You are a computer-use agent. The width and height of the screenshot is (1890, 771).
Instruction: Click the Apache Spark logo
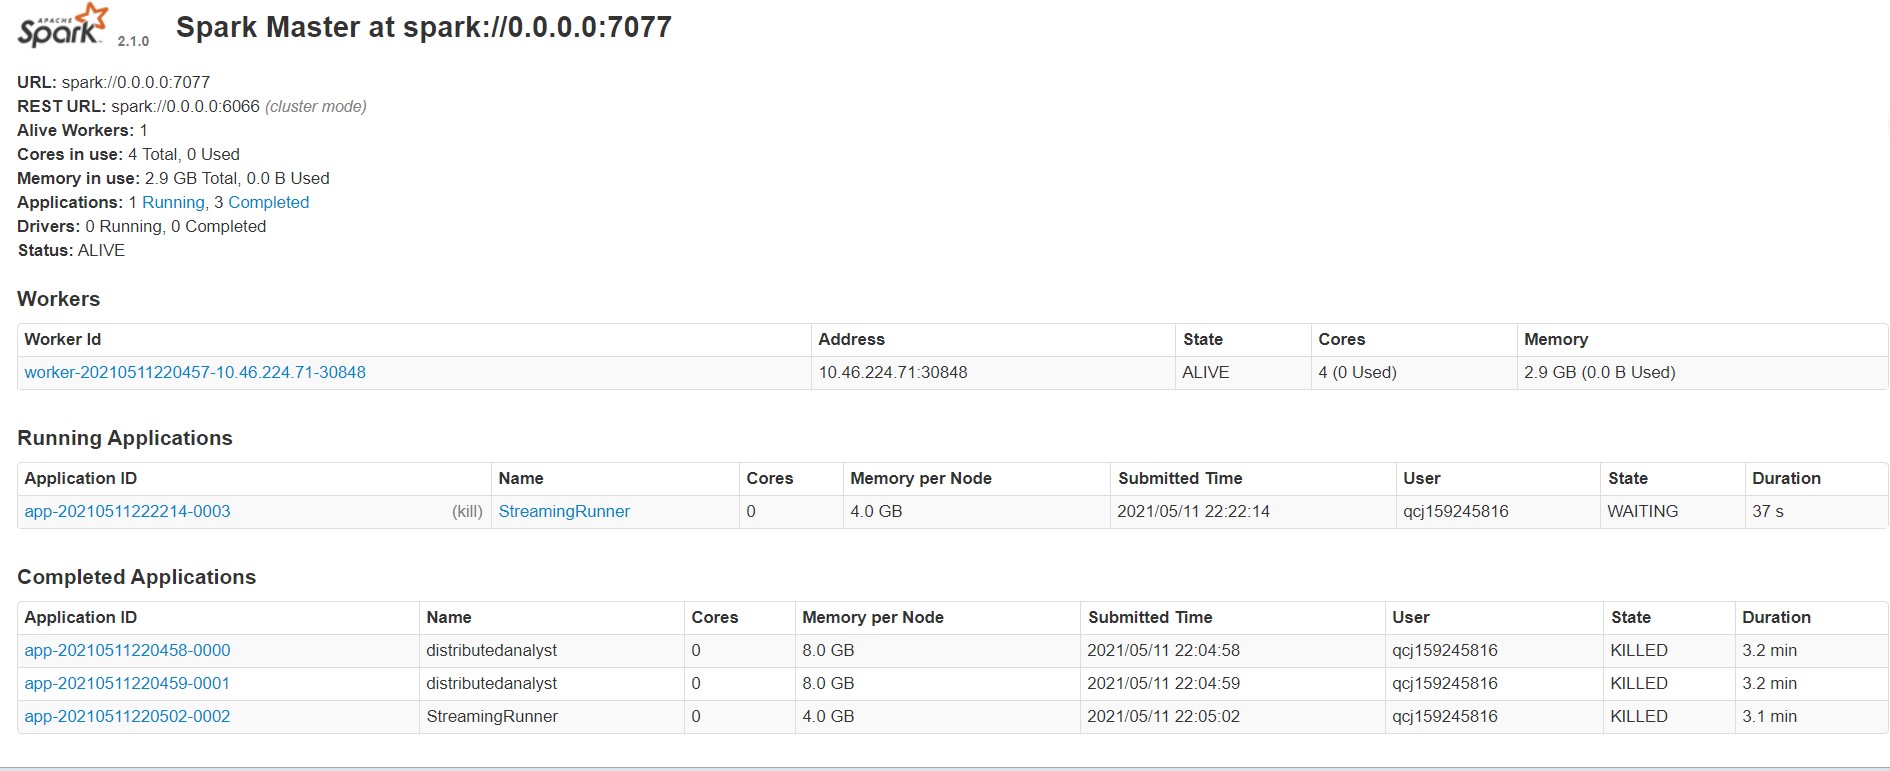click(x=62, y=25)
